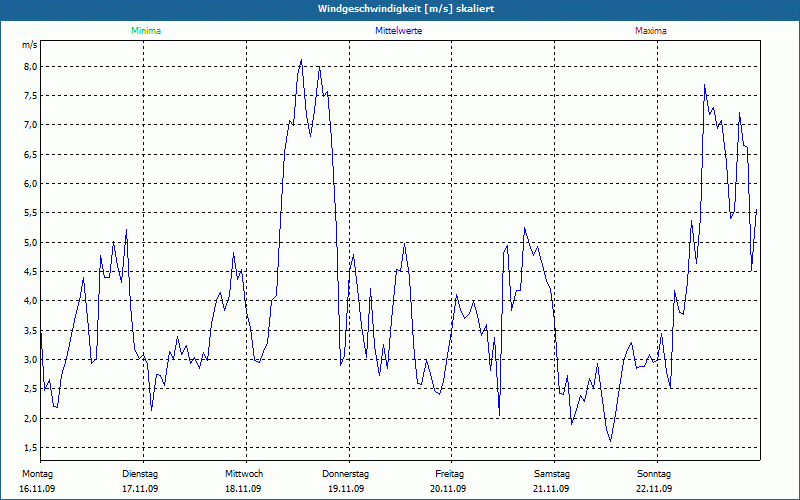Image resolution: width=800 pixels, height=500 pixels.
Task: Click the 6,0 y-axis value
Action: coord(30,184)
